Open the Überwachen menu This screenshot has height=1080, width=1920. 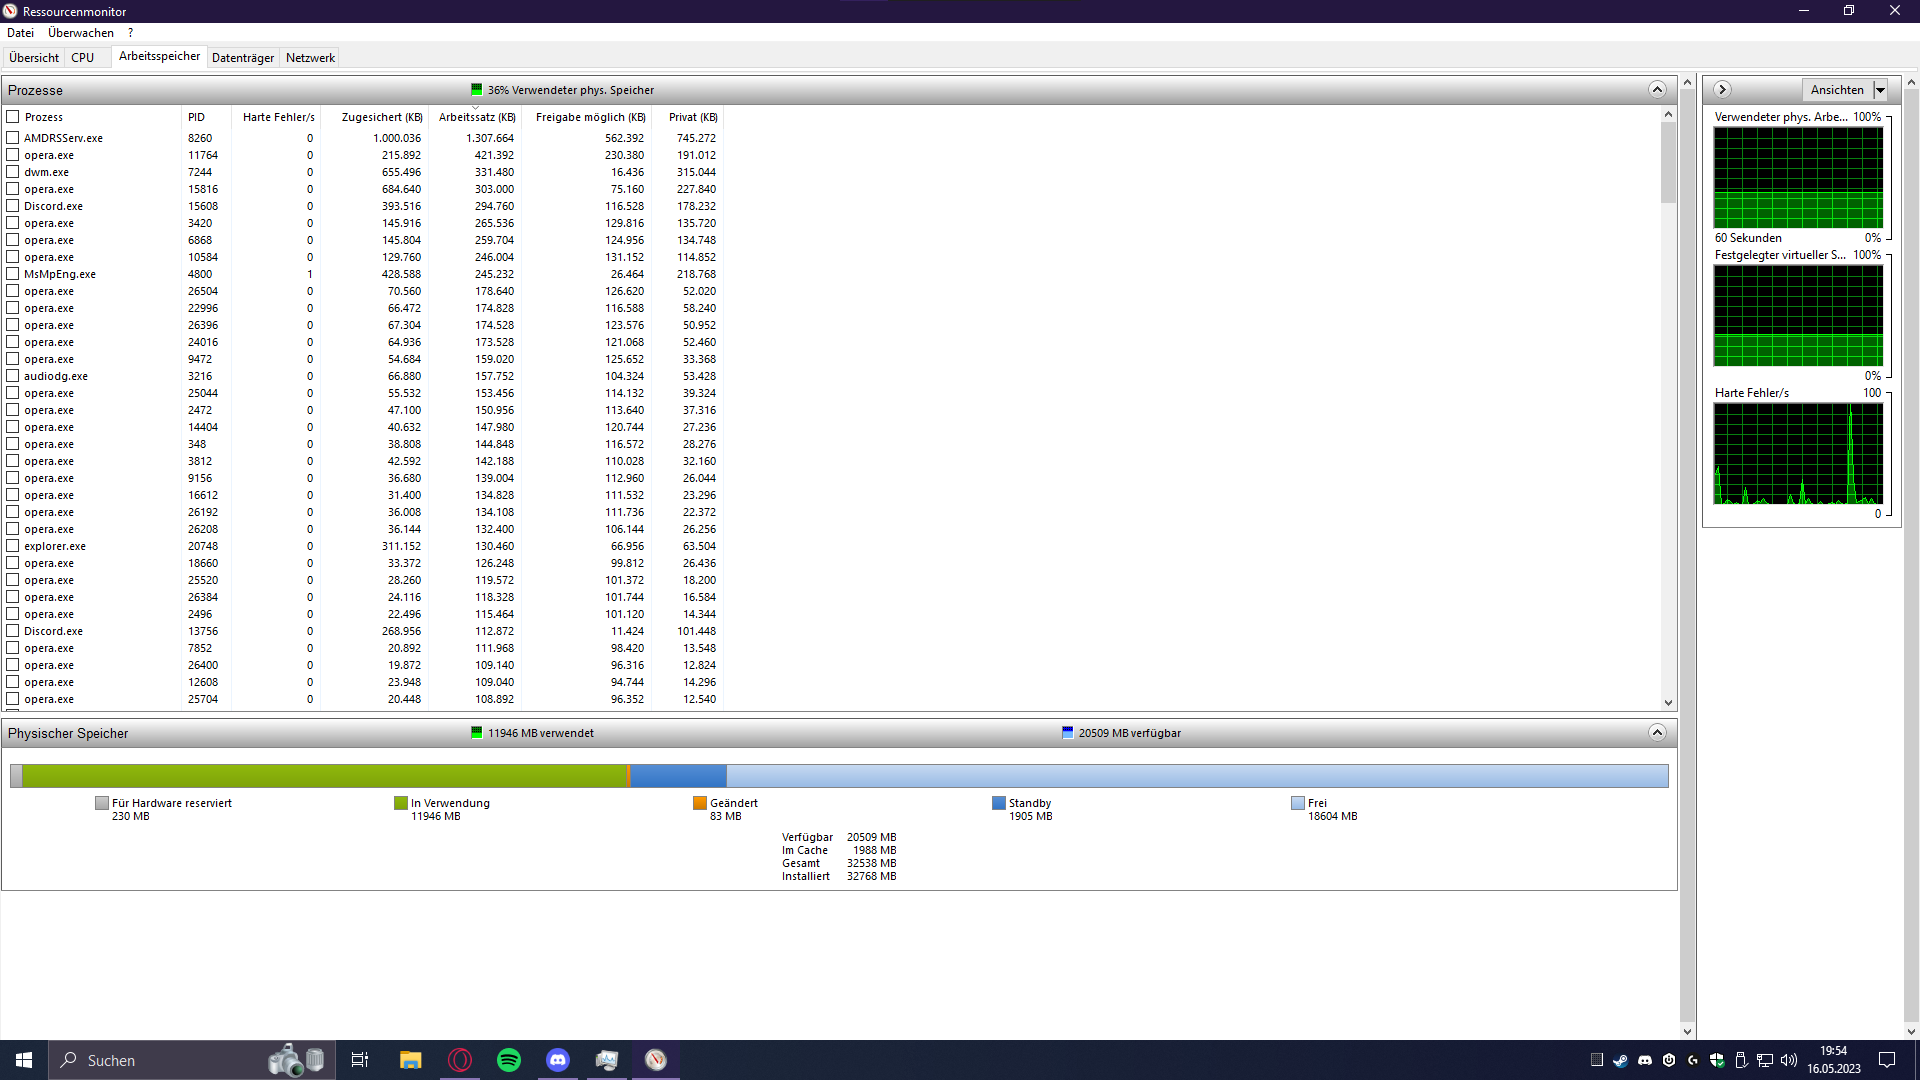tap(81, 33)
